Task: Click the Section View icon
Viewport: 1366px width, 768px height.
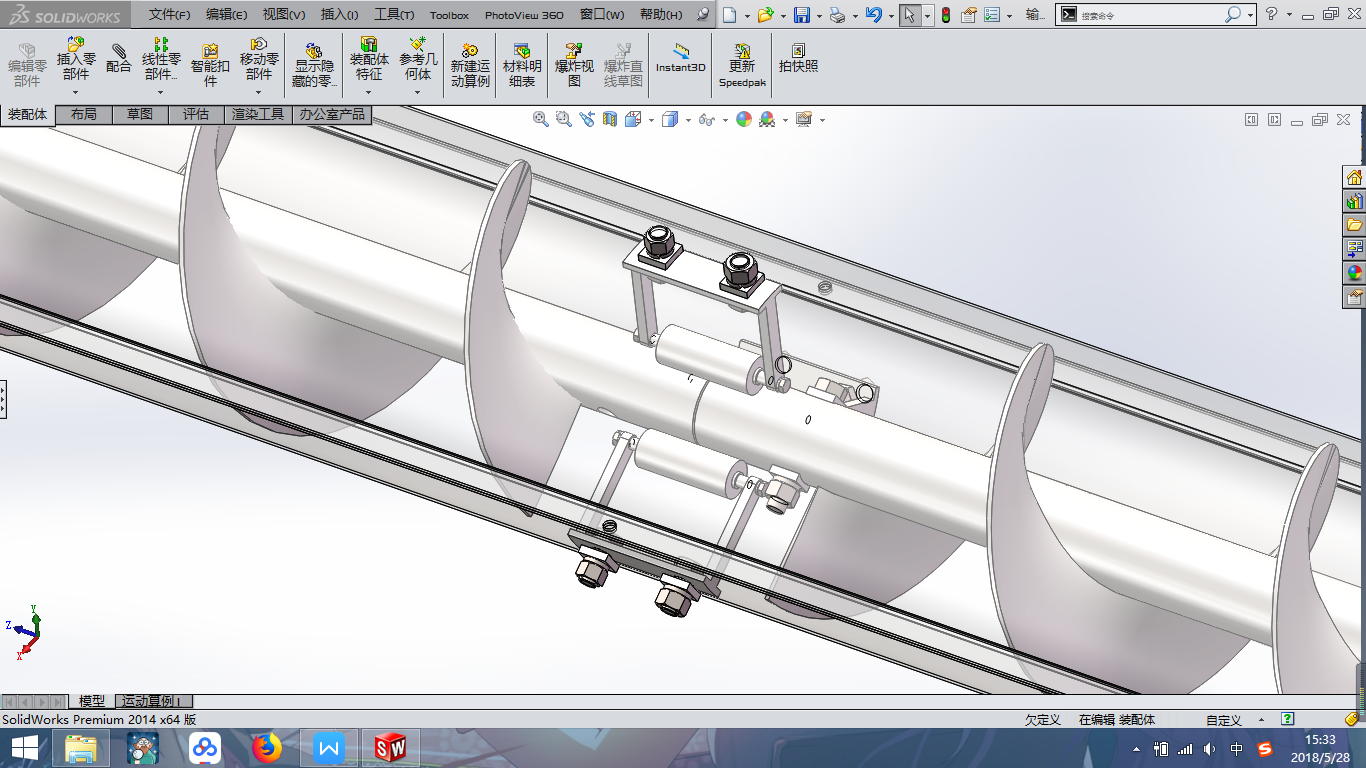Action: (609, 119)
